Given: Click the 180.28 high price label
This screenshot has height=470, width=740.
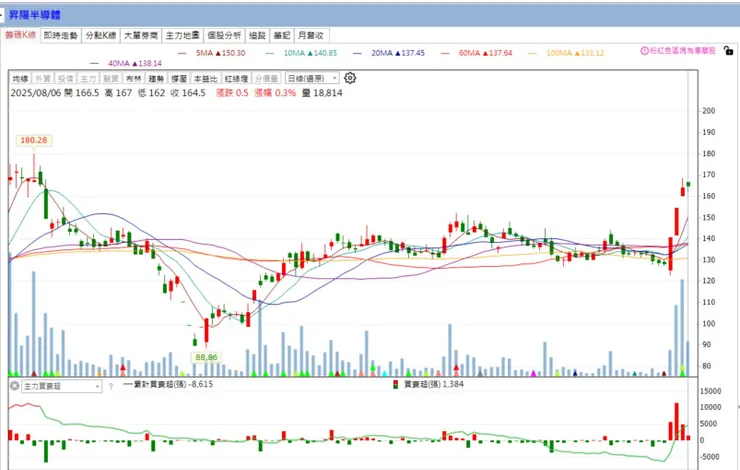Looking at the screenshot, I should (x=34, y=140).
